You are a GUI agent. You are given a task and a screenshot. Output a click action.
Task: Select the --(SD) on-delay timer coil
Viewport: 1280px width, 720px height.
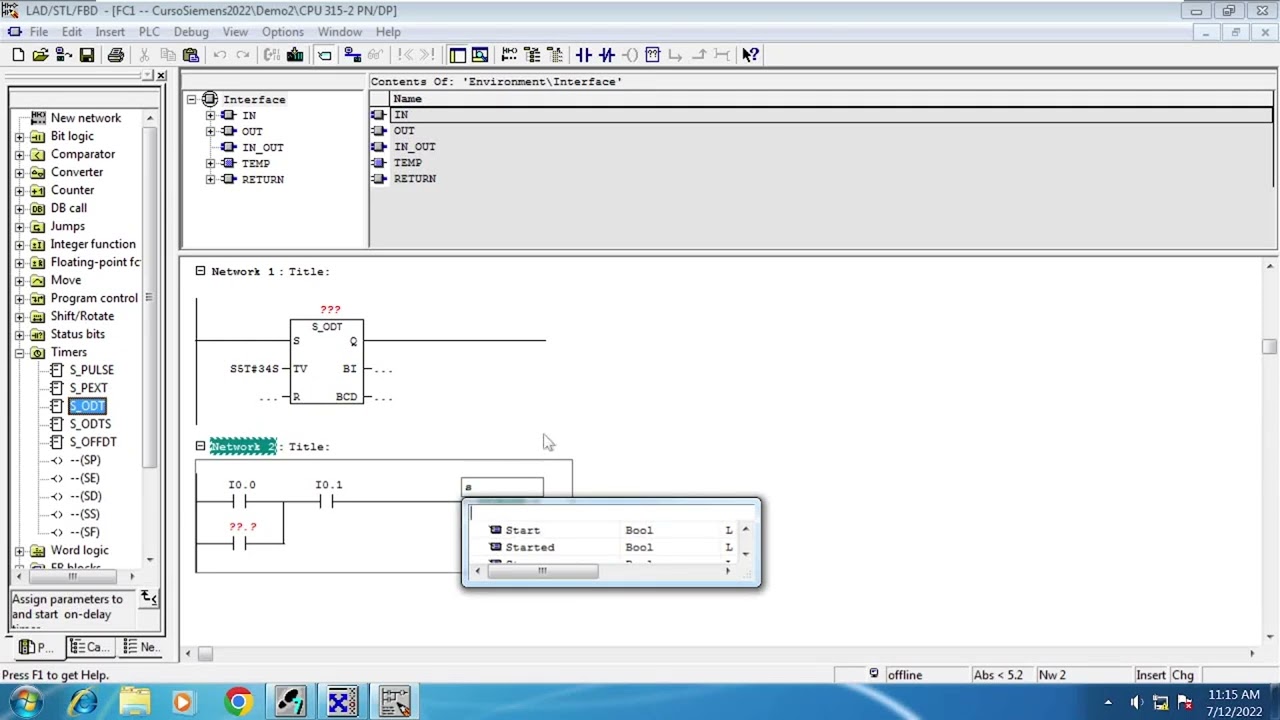pos(85,496)
